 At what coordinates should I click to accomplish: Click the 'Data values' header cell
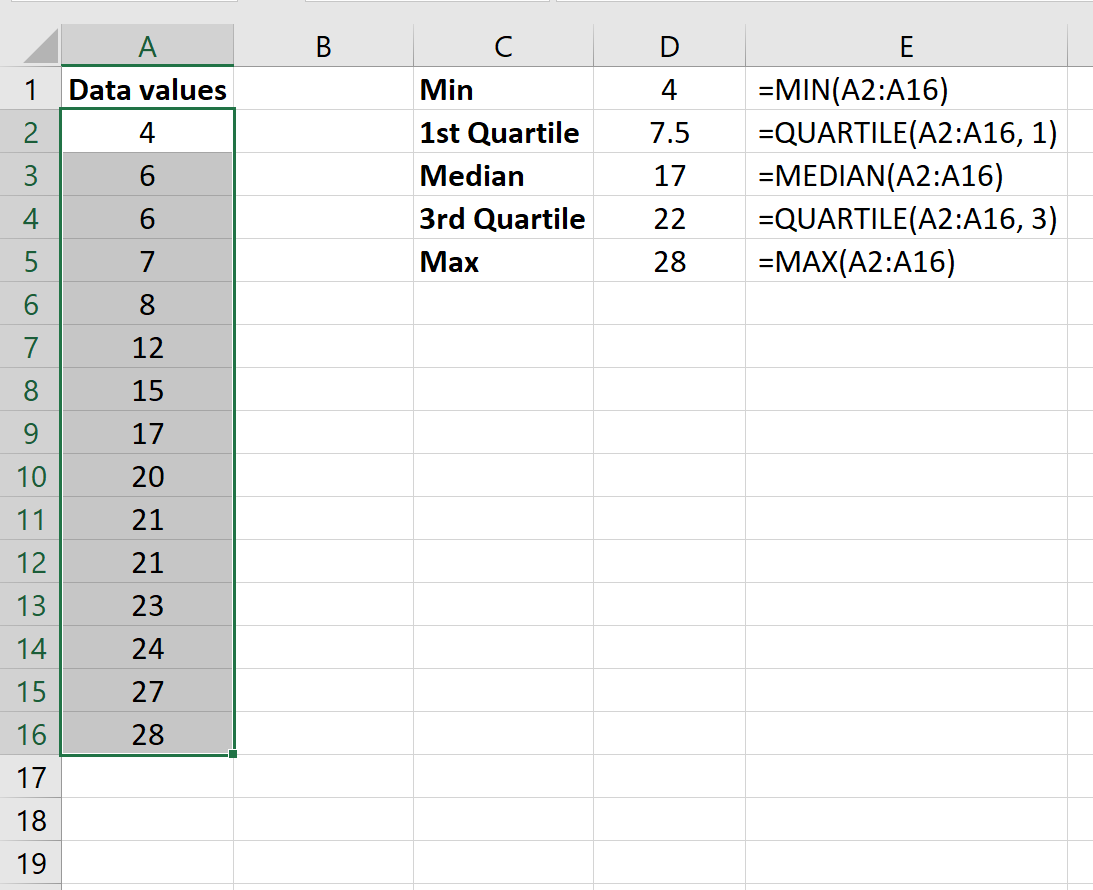(x=147, y=89)
